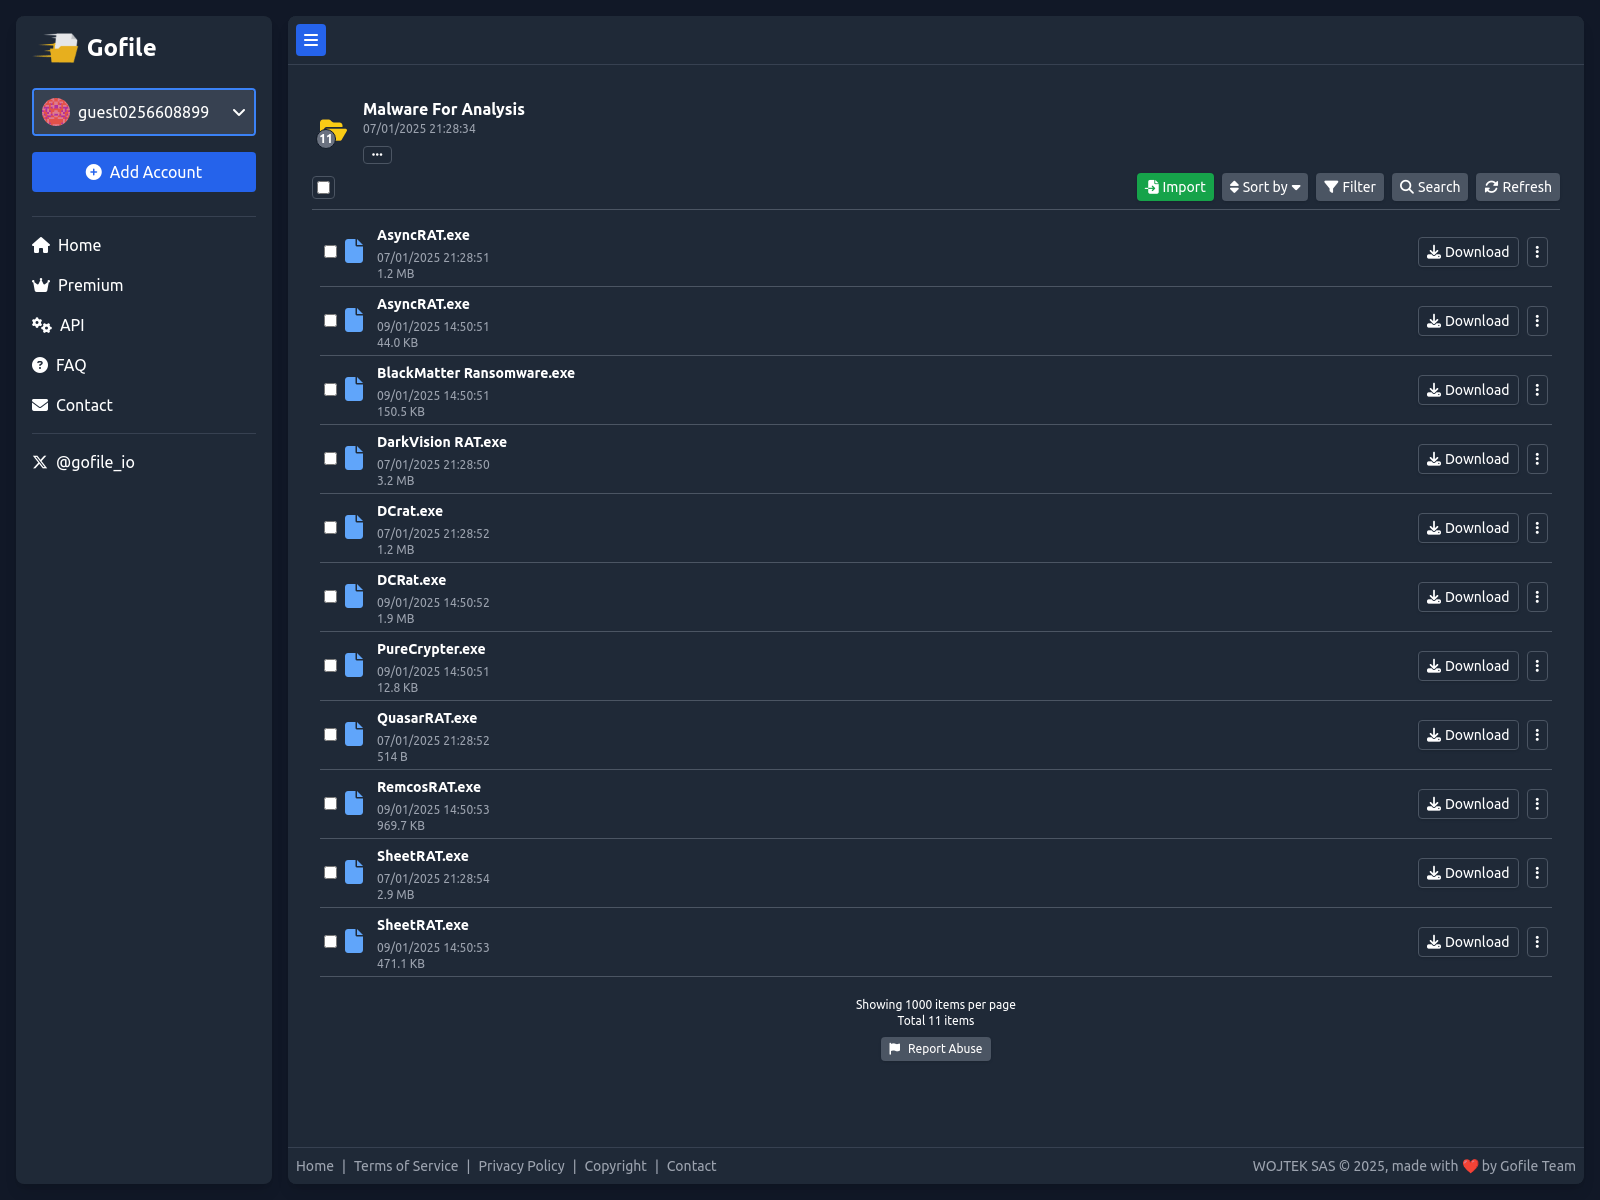The height and width of the screenshot is (1200, 1600).
Task: Open the Malware For Analysis folder icon
Action: [331, 131]
